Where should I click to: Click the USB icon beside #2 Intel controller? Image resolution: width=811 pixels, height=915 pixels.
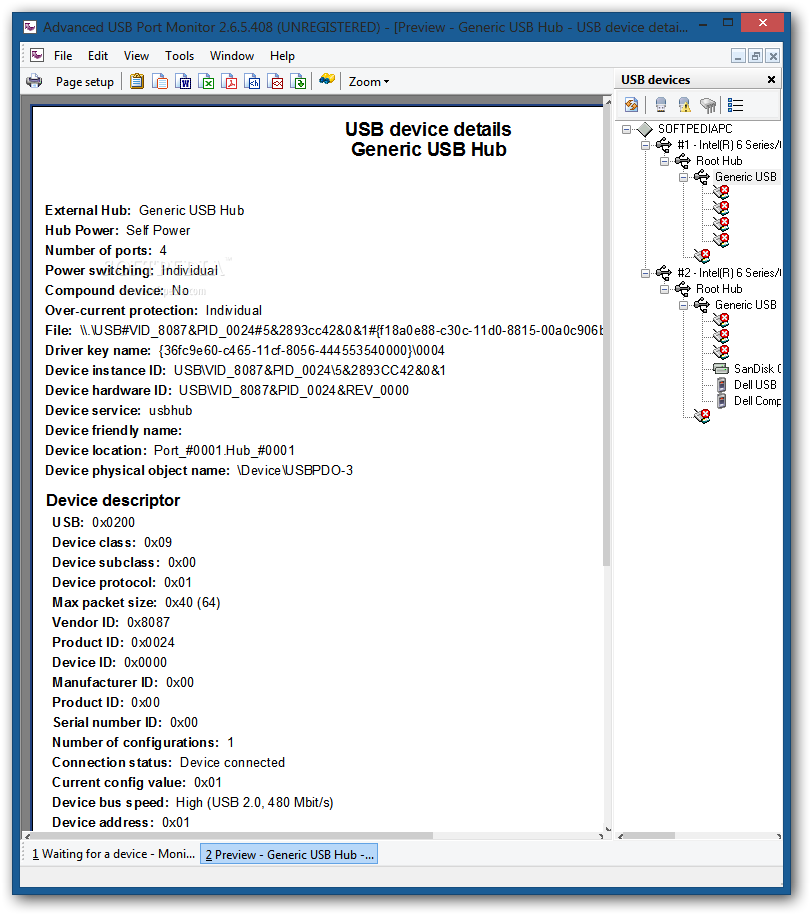coord(664,273)
